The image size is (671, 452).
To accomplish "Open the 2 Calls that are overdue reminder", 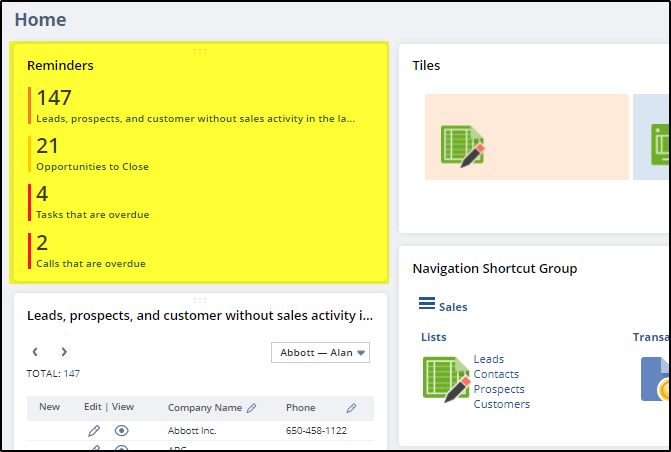I will click(x=87, y=251).
